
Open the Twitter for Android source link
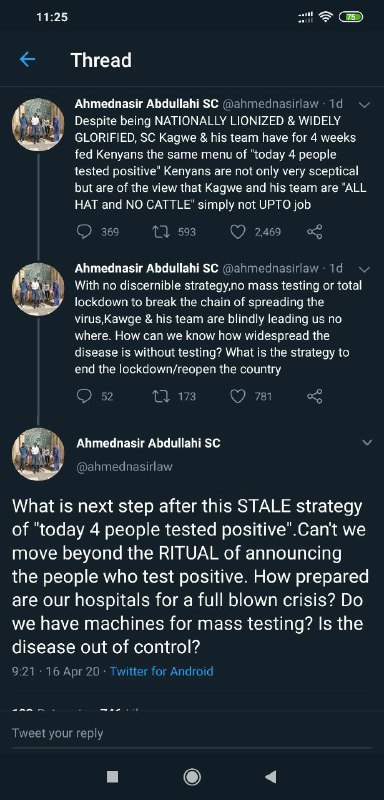point(162,671)
